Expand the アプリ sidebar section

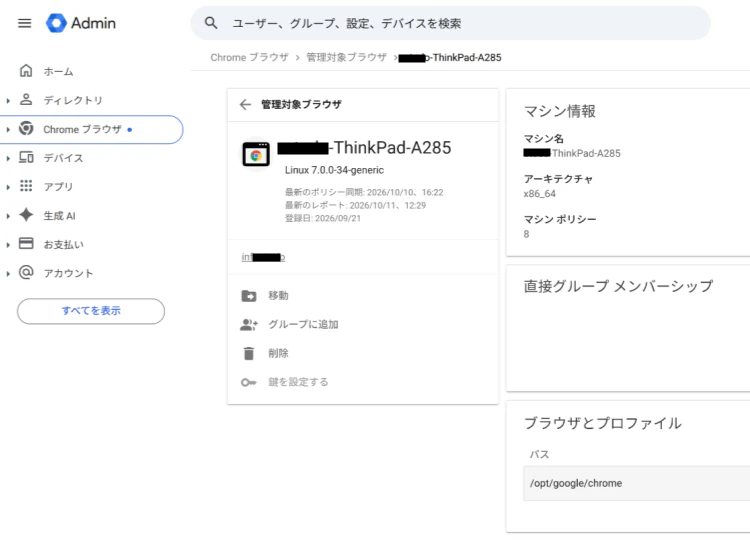coord(8,187)
